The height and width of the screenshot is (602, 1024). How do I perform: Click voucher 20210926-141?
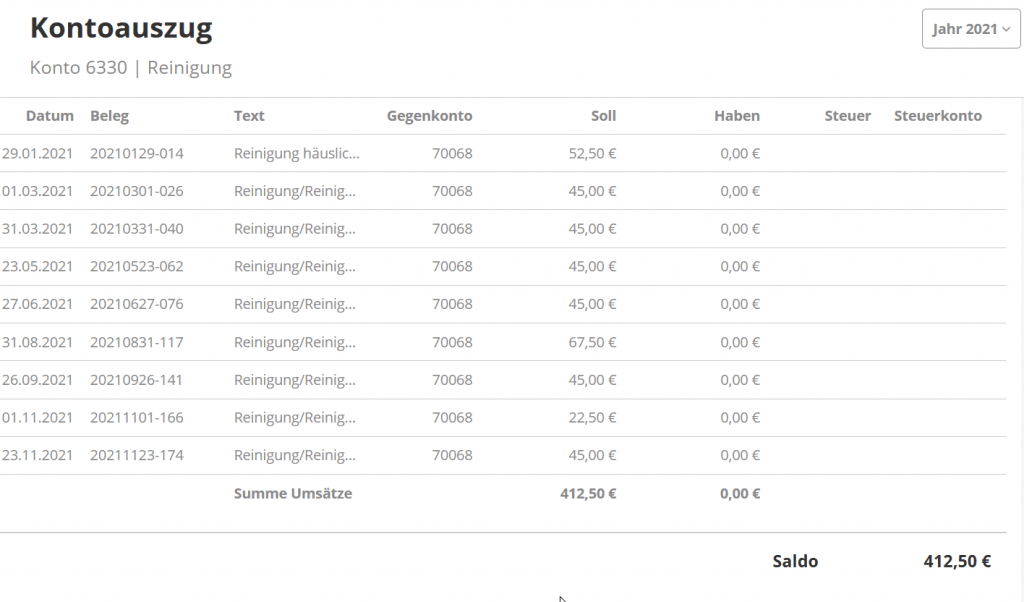point(136,380)
